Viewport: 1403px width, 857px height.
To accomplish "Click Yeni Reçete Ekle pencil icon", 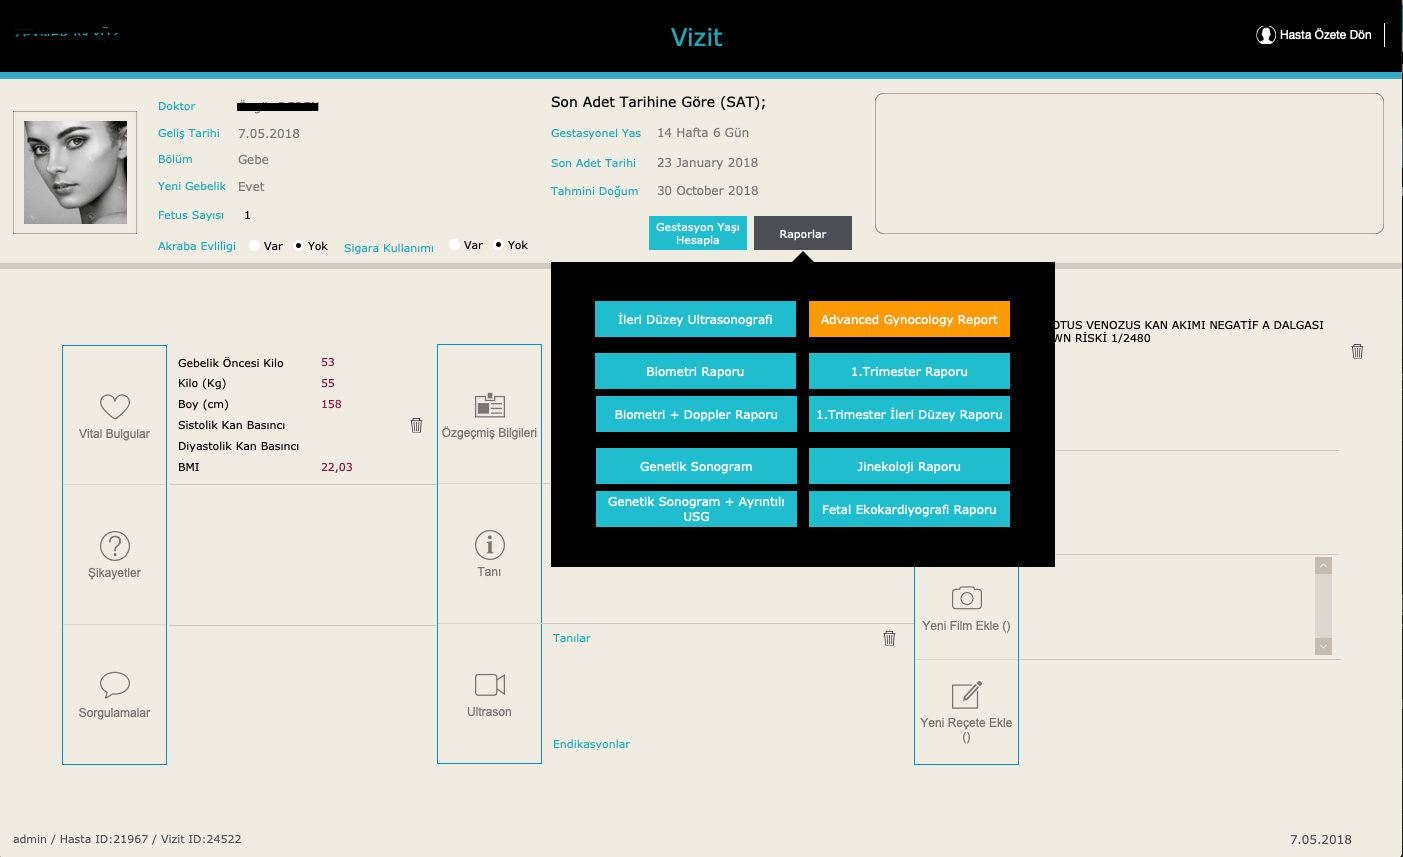I will (x=966, y=695).
